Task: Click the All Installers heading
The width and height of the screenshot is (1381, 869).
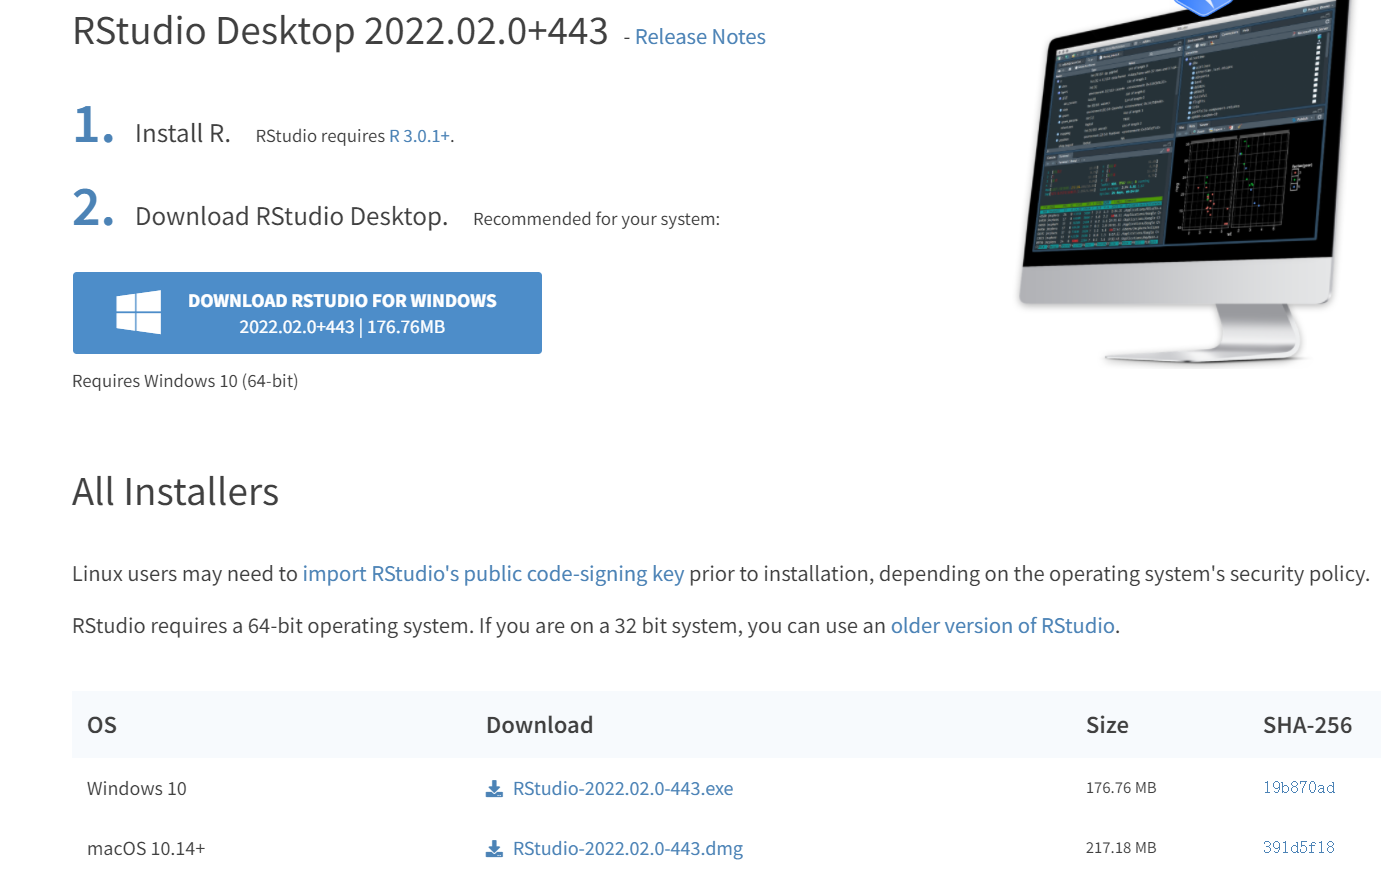Action: [176, 492]
